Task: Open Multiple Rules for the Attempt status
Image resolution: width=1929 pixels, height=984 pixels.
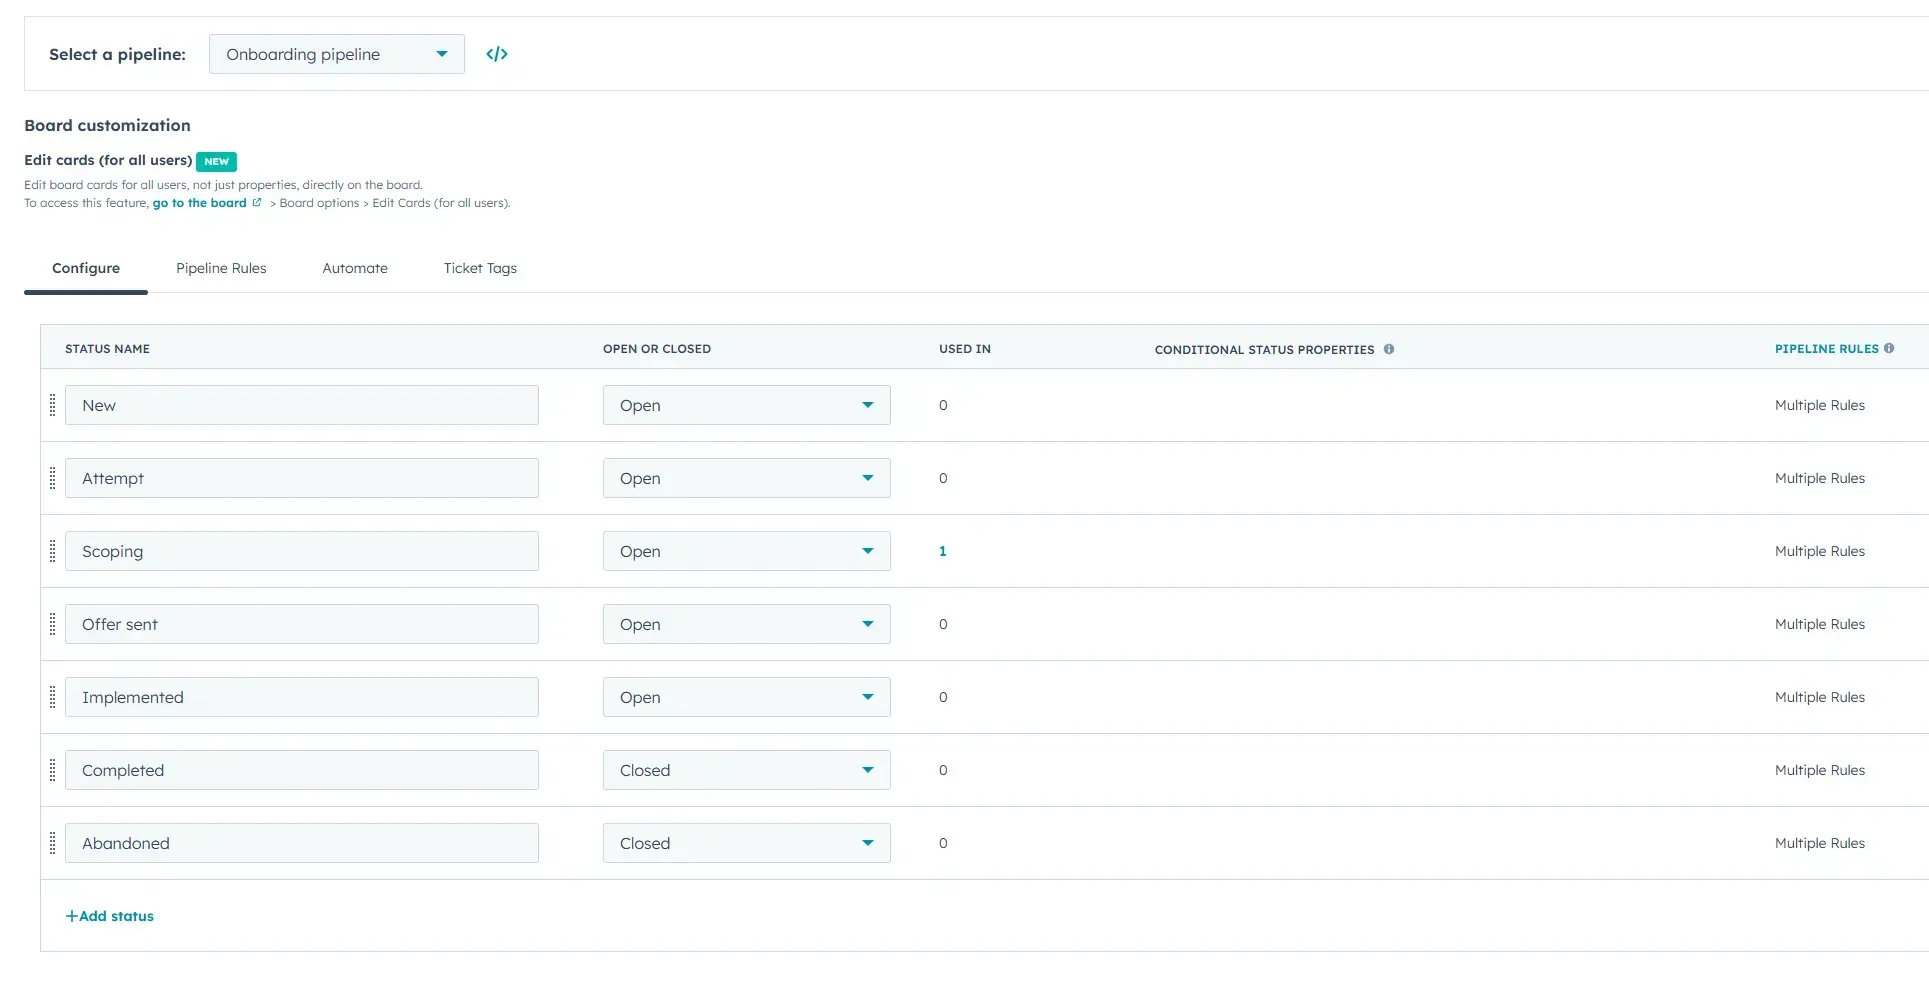Action: pos(1819,478)
